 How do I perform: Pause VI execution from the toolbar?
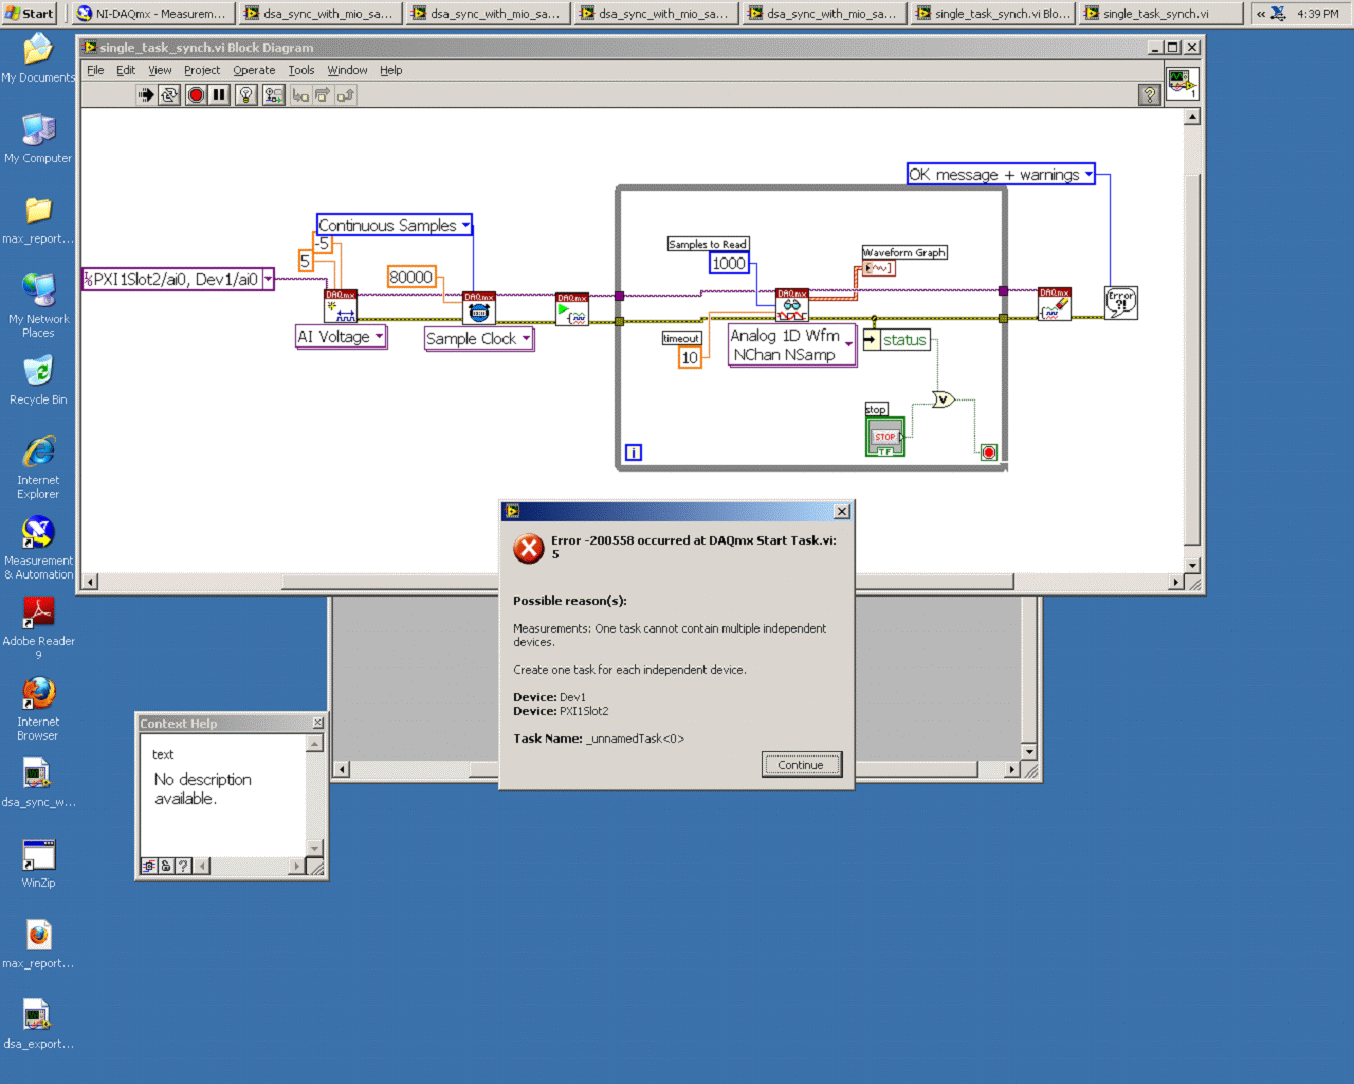[219, 95]
